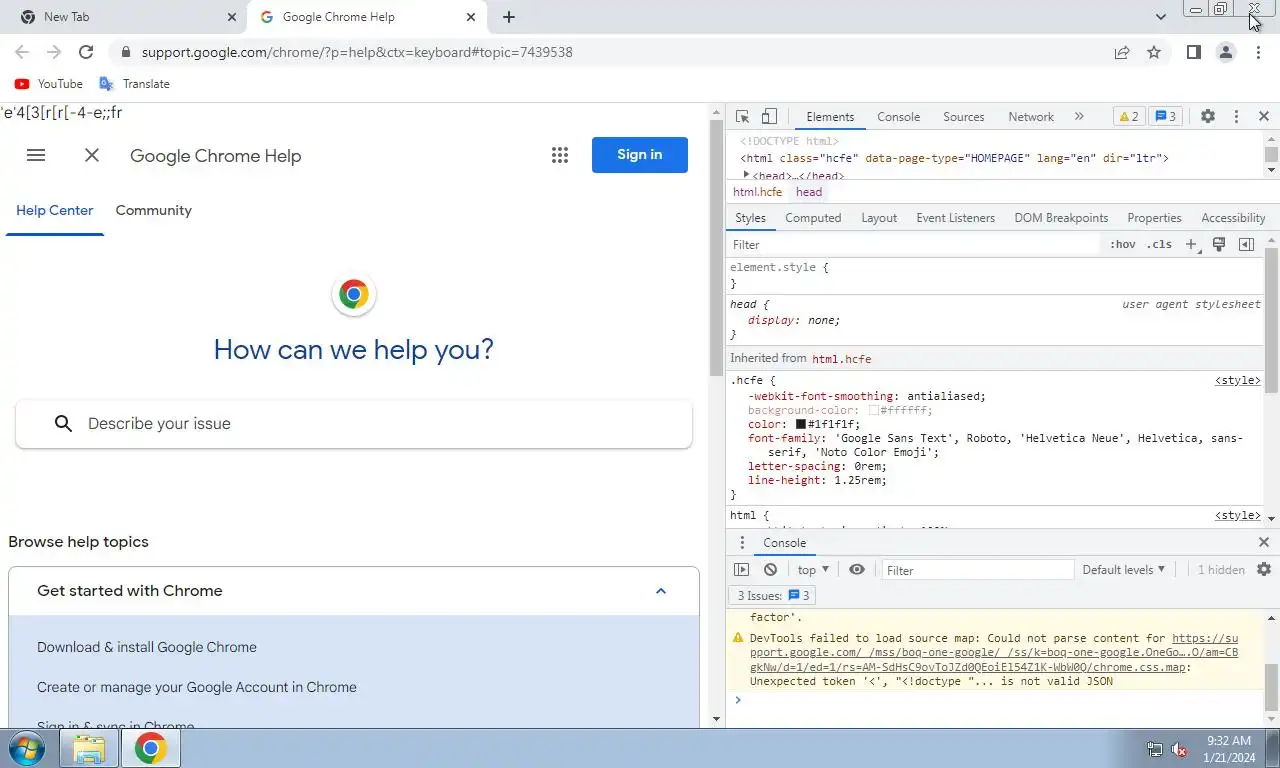Click the 3 Issues button in console
This screenshot has width=1280, height=768.
[x=773, y=596]
